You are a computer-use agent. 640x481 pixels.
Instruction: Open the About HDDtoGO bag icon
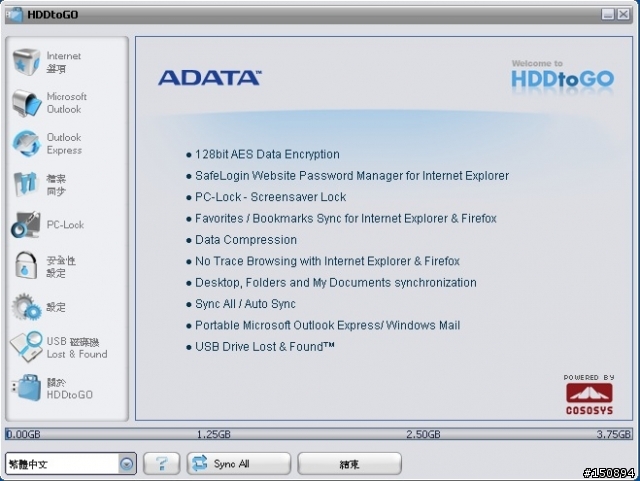coord(27,388)
